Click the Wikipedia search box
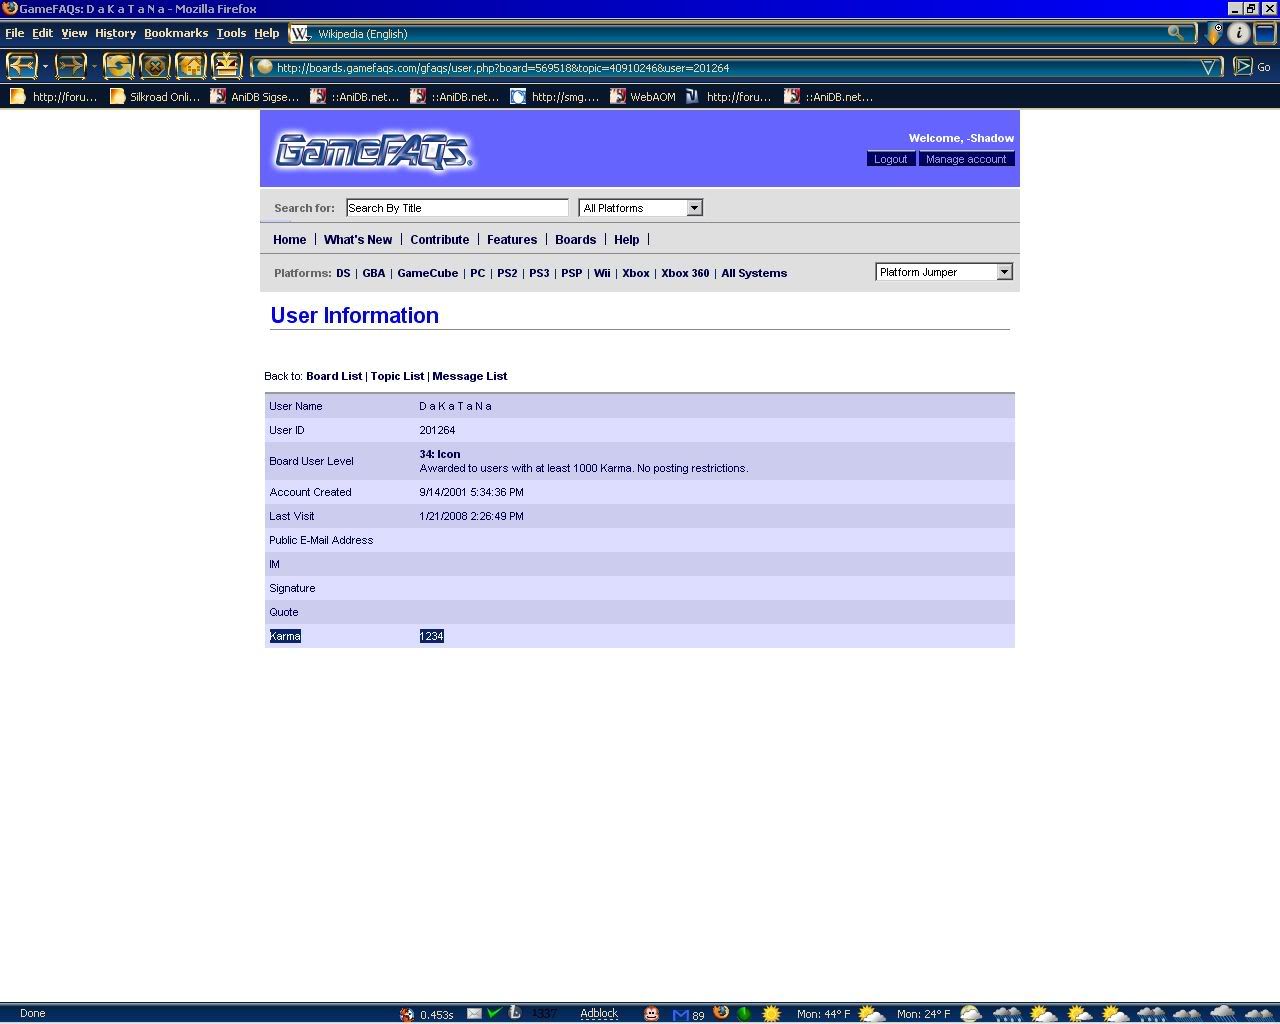The width and height of the screenshot is (1280, 1024). pyautogui.click(x=740, y=34)
